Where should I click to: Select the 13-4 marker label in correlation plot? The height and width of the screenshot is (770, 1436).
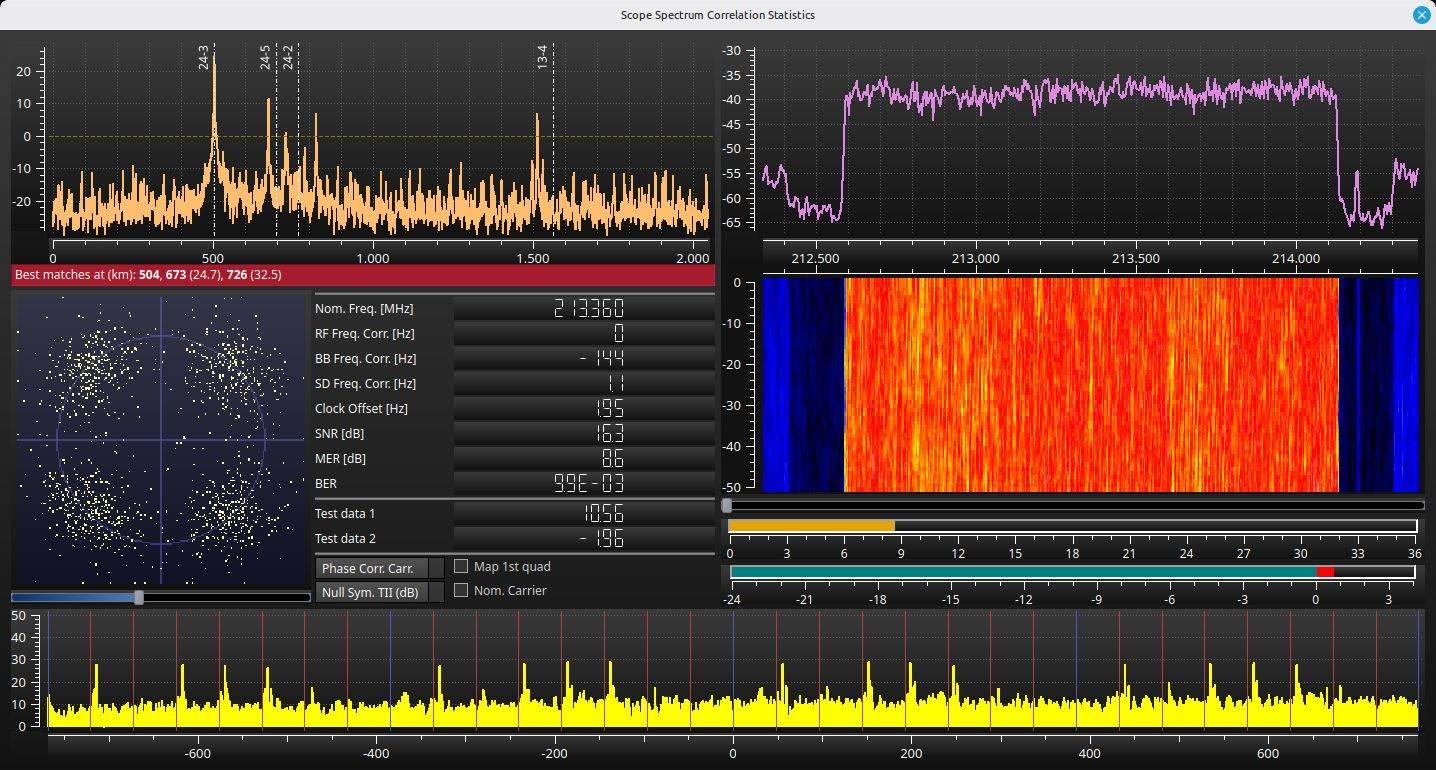click(x=542, y=57)
